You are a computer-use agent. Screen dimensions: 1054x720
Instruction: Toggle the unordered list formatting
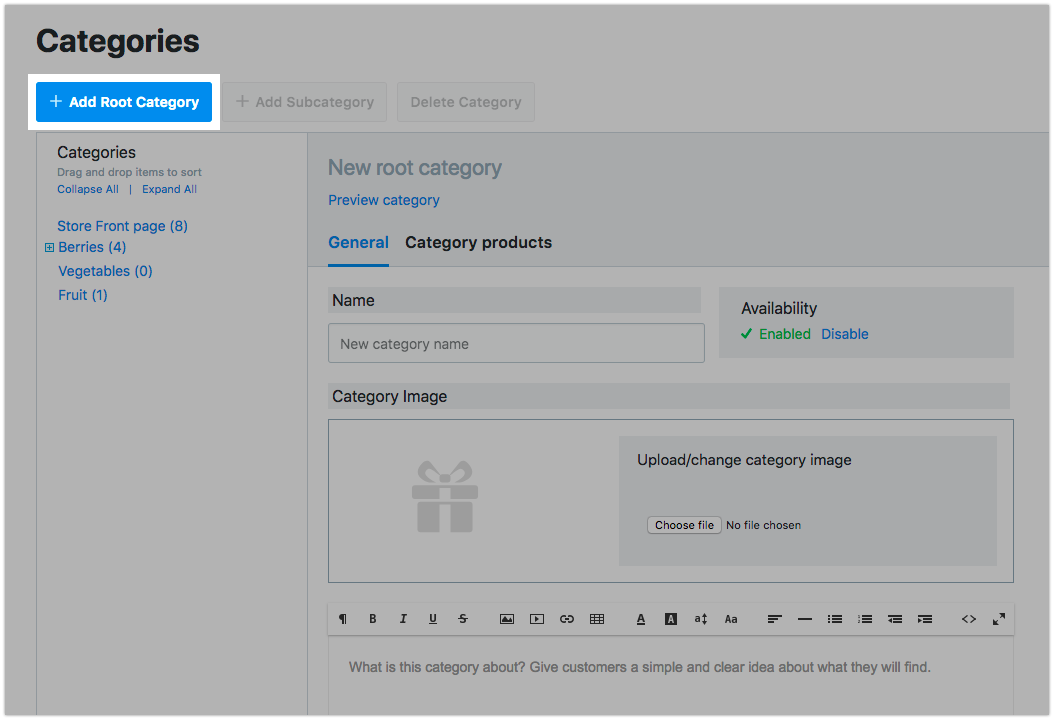[x=834, y=619]
